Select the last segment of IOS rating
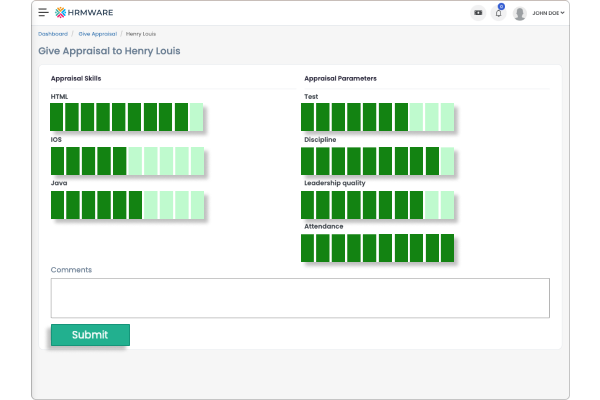This screenshot has width=600, height=400. 197,161
